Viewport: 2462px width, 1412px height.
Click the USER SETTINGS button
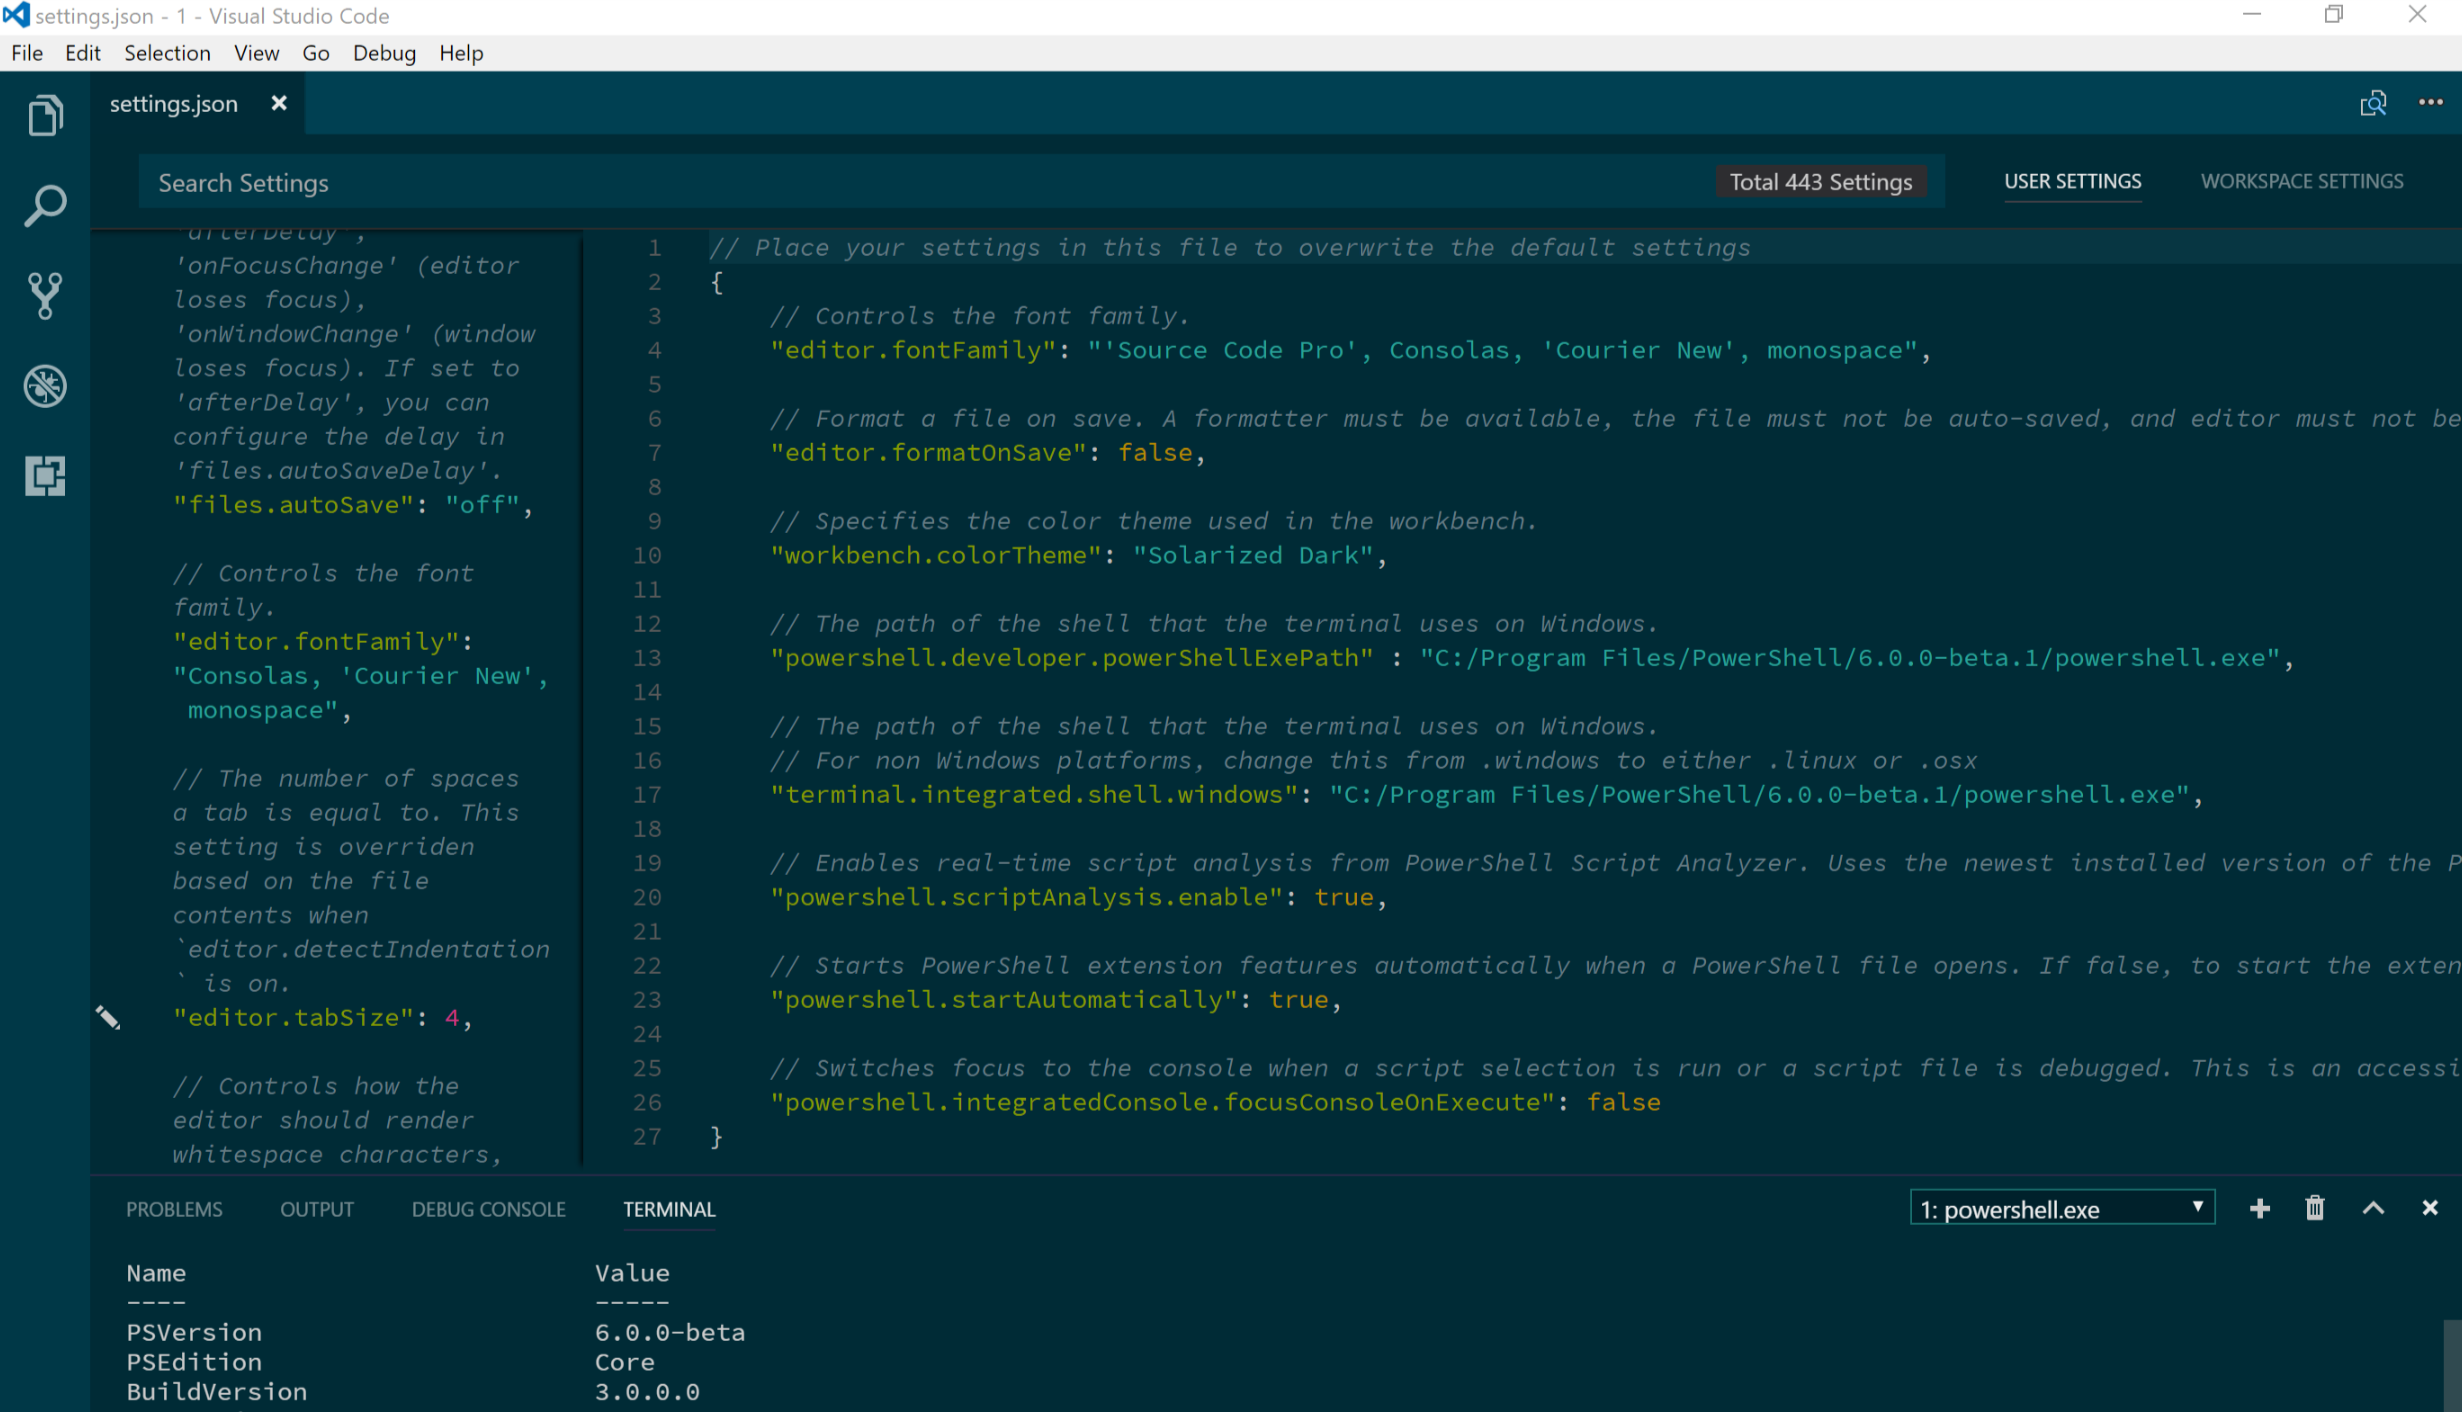point(2071,183)
